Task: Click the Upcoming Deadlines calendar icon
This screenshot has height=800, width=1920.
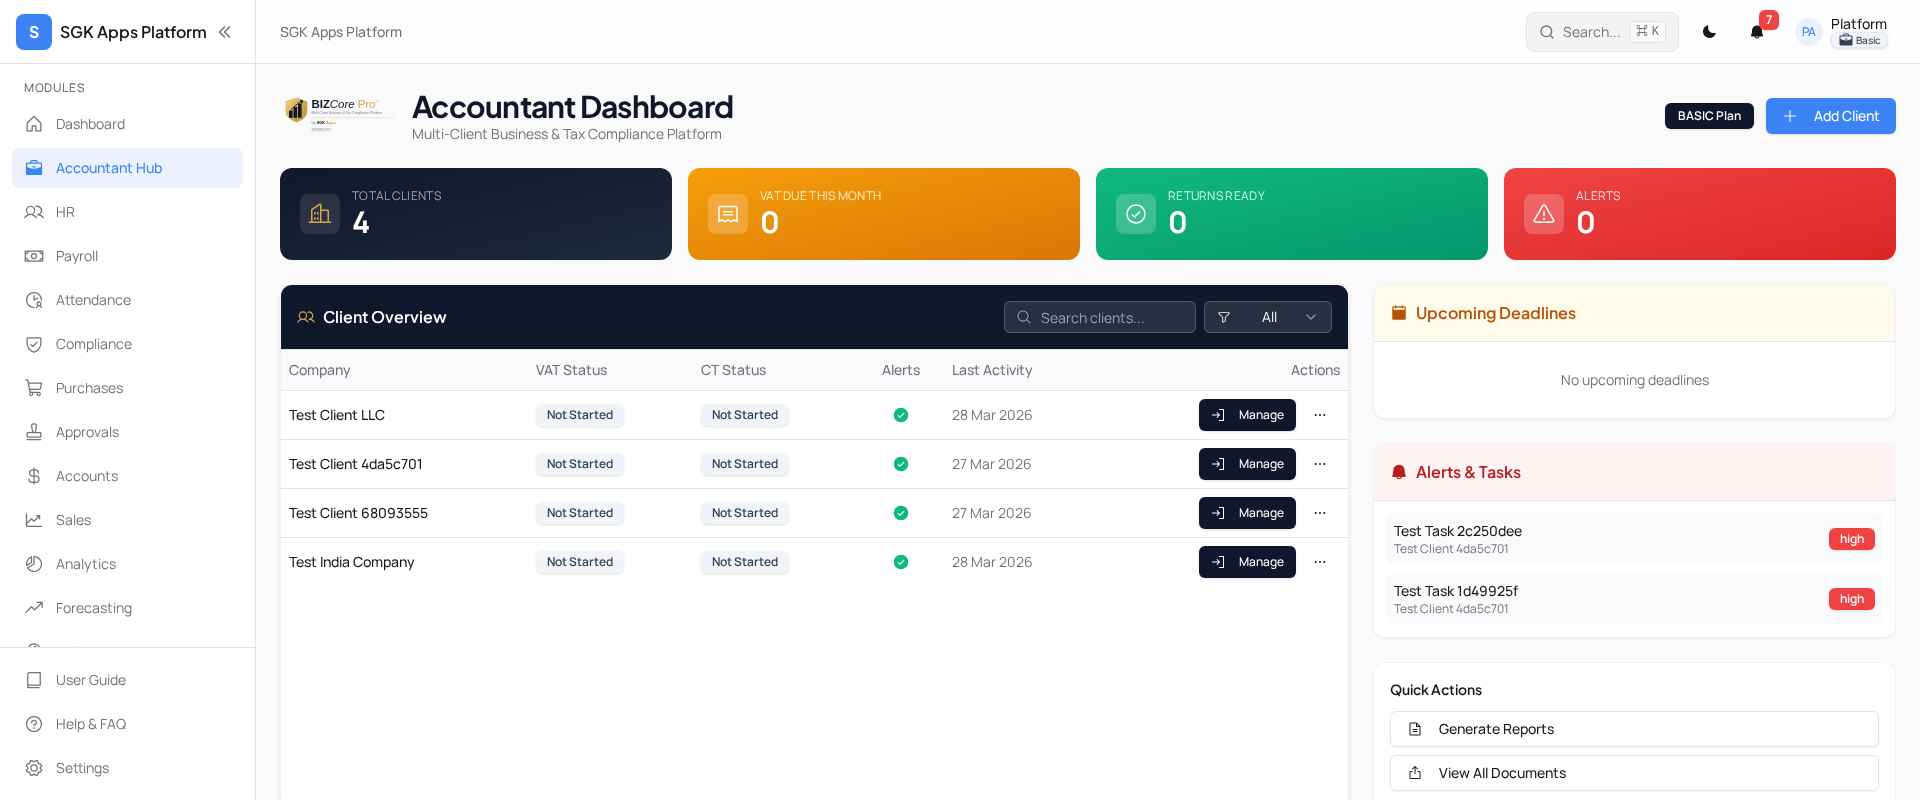Action: tap(1399, 313)
